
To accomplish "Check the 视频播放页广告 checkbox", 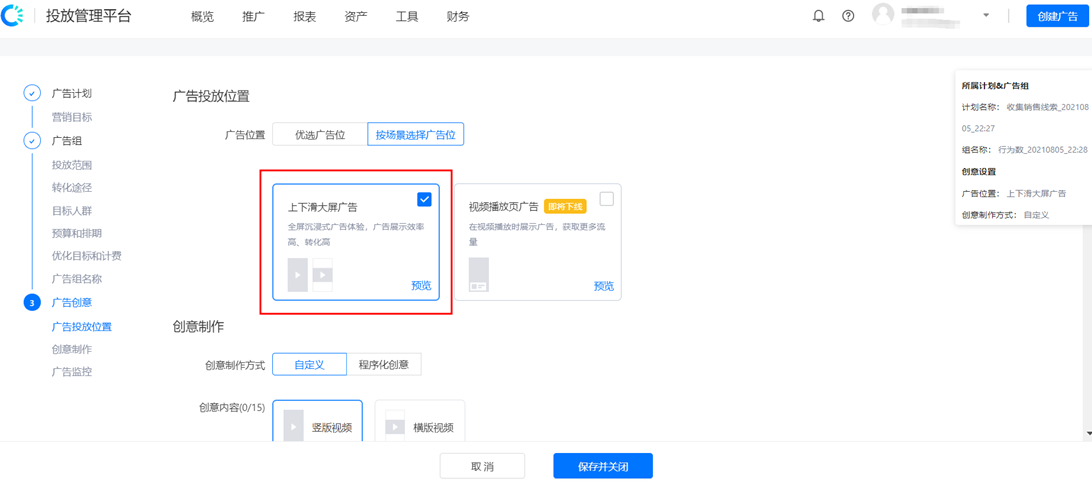I will point(607,199).
